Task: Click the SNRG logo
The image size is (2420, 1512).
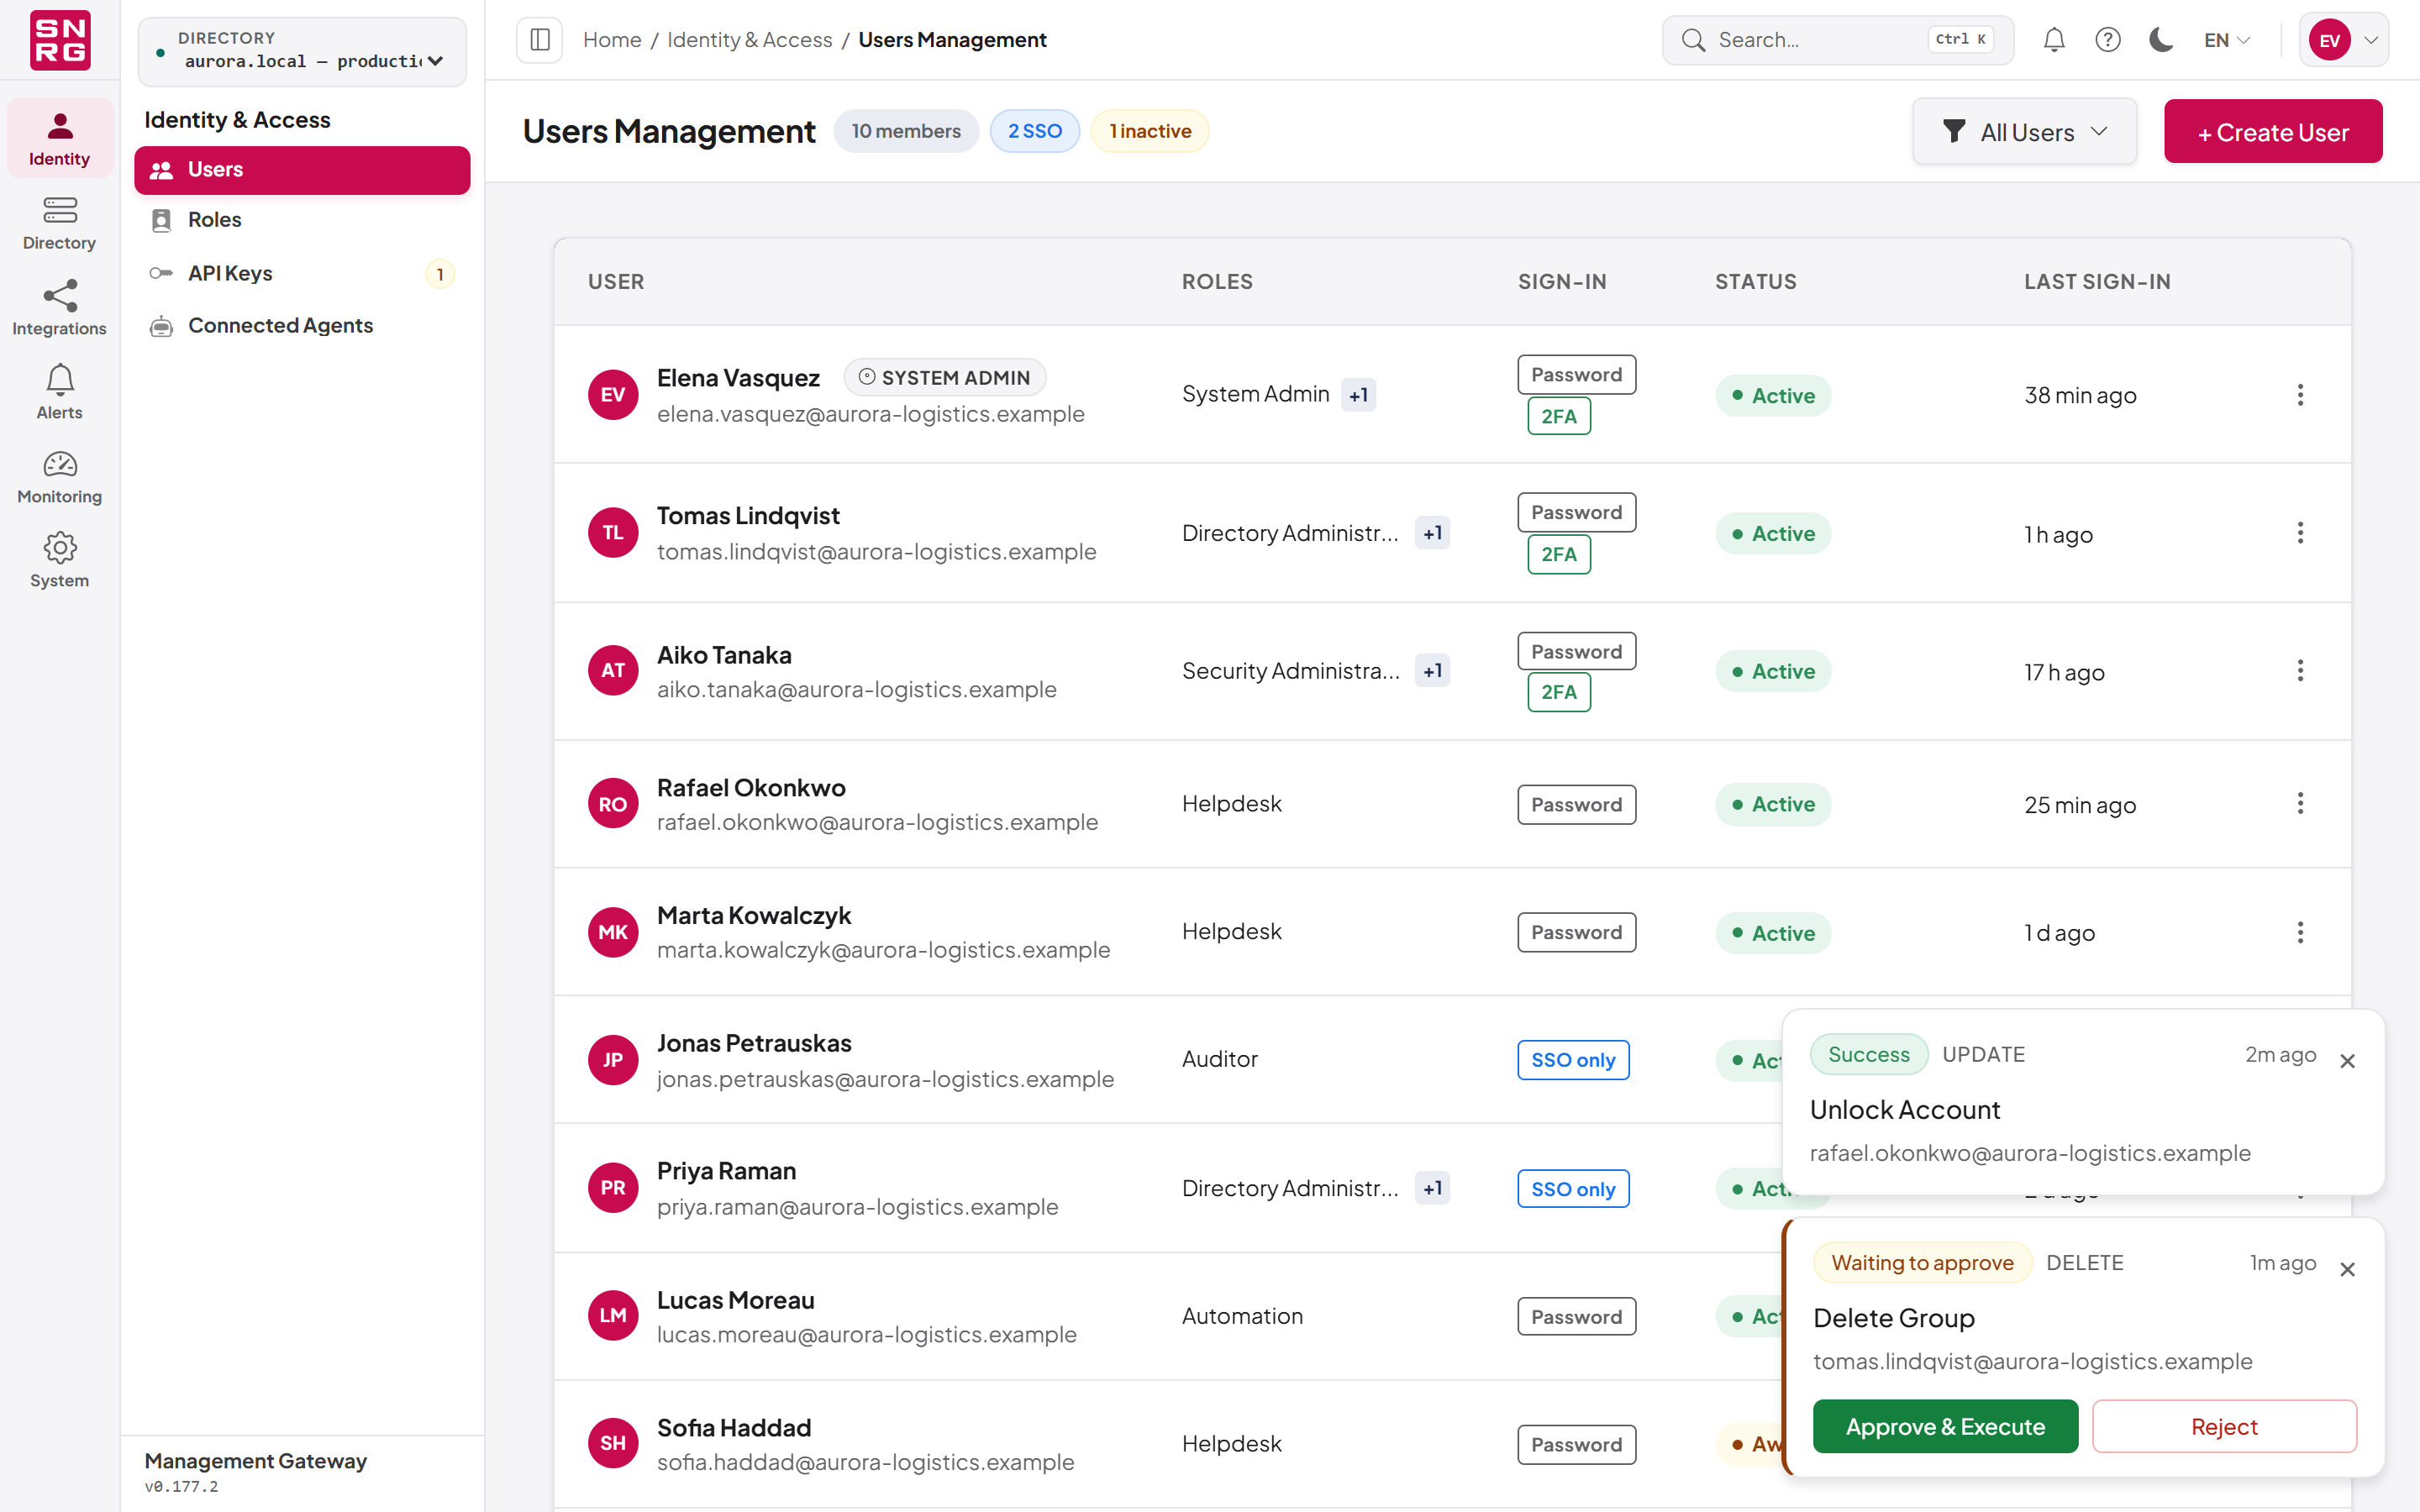Action: pyautogui.click(x=60, y=40)
